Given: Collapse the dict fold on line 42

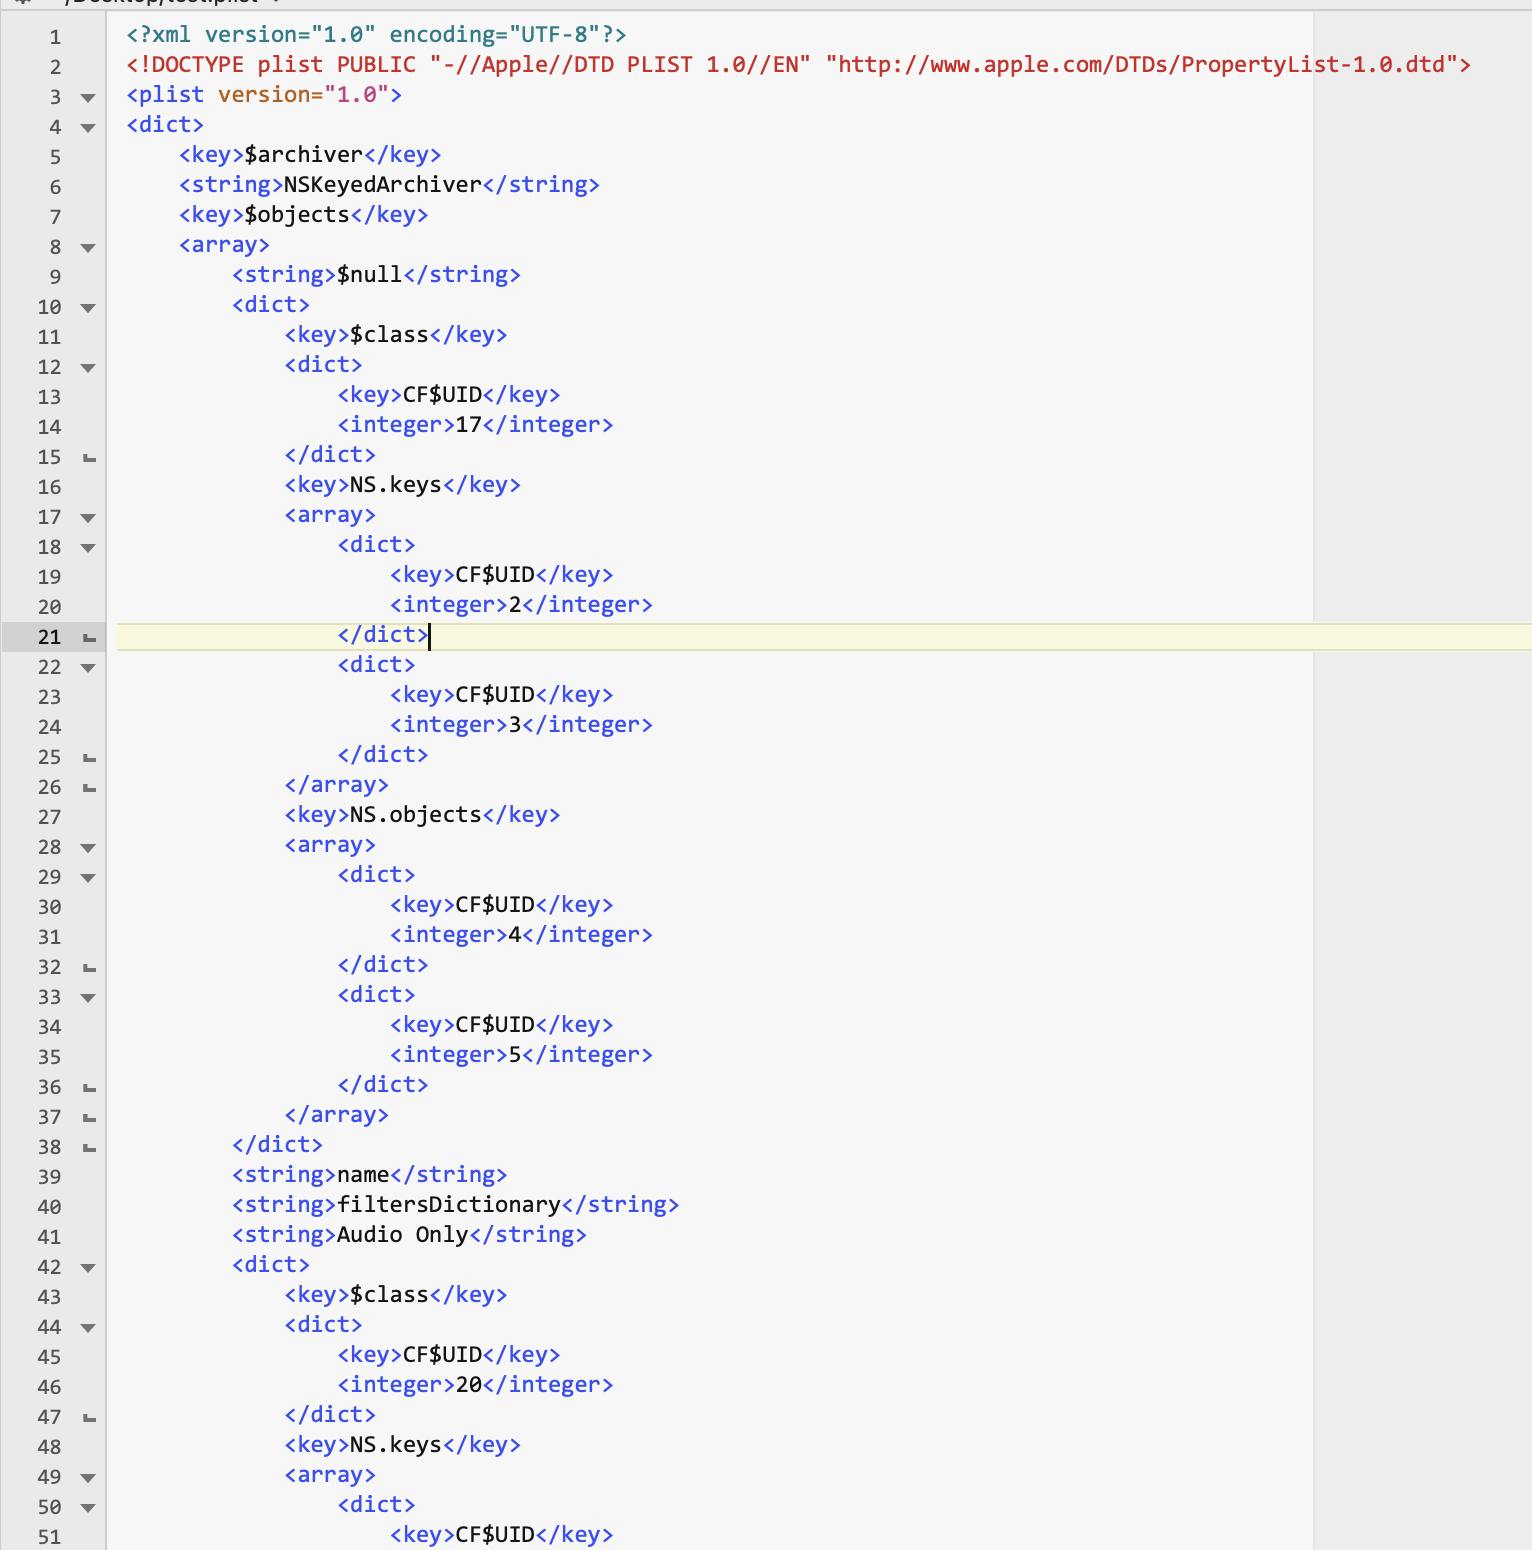Looking at the screenshot, I should (87, 1267).
